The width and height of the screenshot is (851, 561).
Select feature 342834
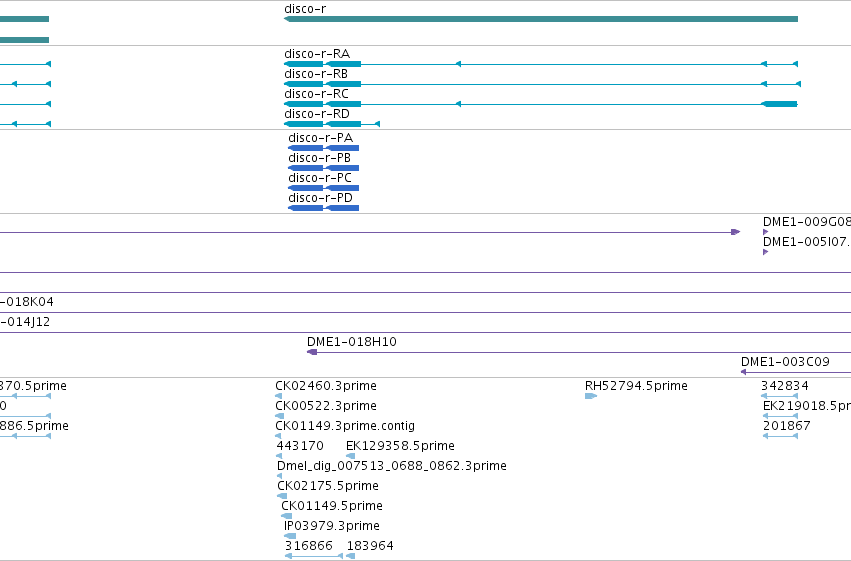coord(785,386)
